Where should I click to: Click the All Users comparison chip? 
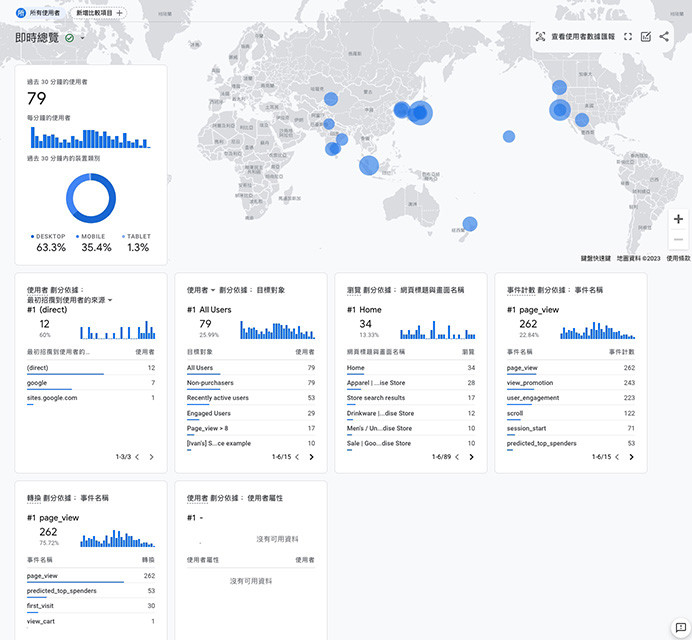(39, 13)
